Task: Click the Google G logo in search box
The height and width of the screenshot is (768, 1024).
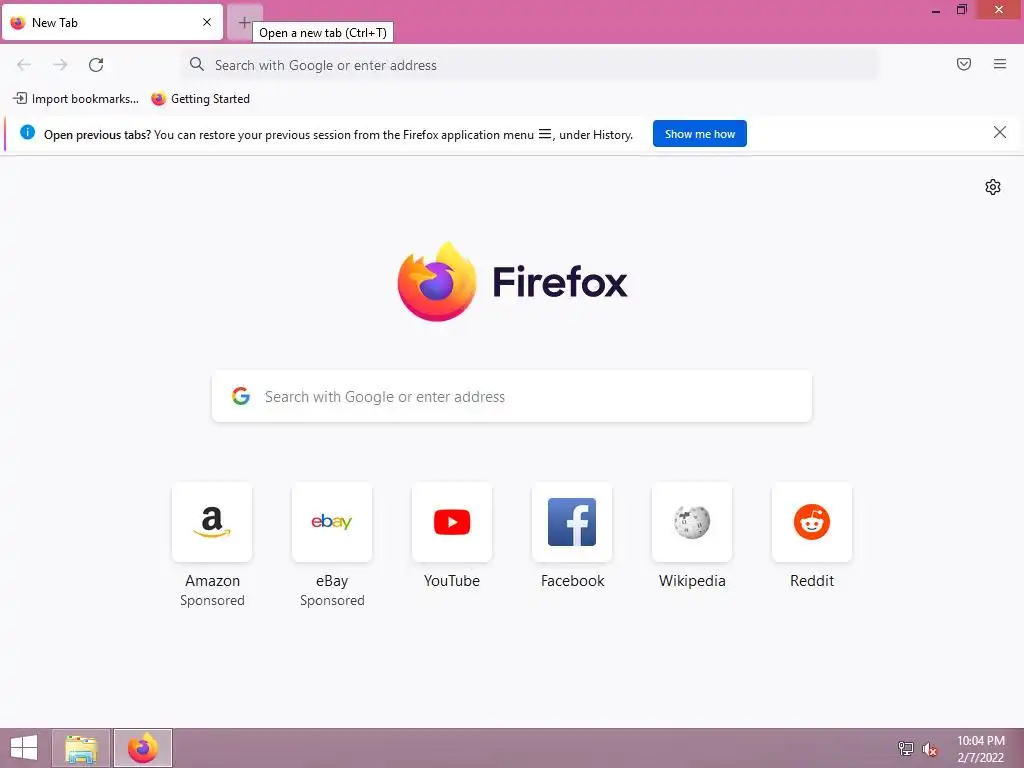Action: click(241, 396)
